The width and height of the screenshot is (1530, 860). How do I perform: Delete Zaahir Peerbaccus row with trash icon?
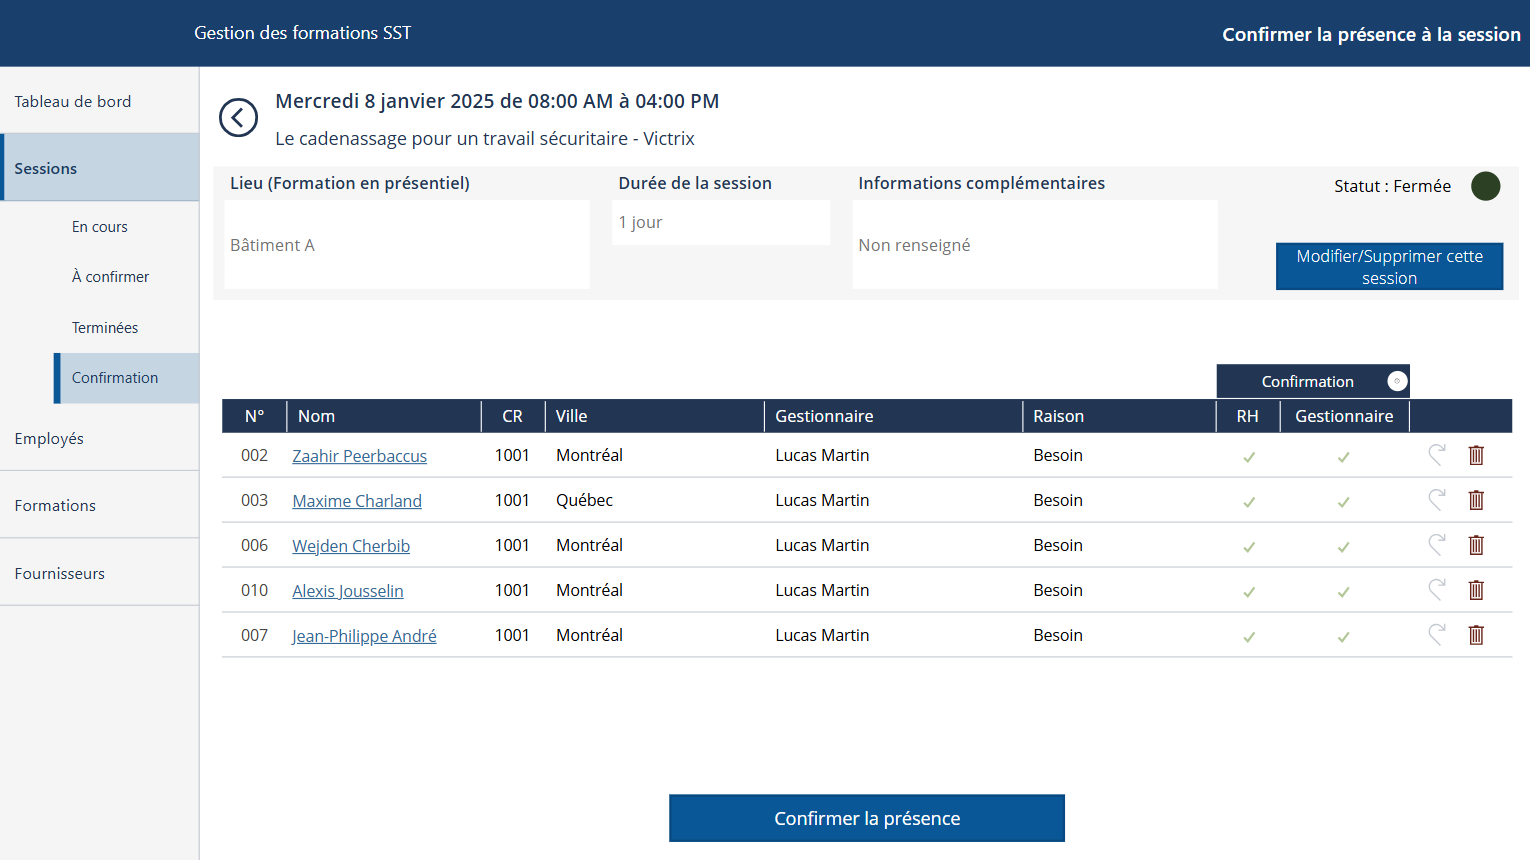[x=1476, y=455]
